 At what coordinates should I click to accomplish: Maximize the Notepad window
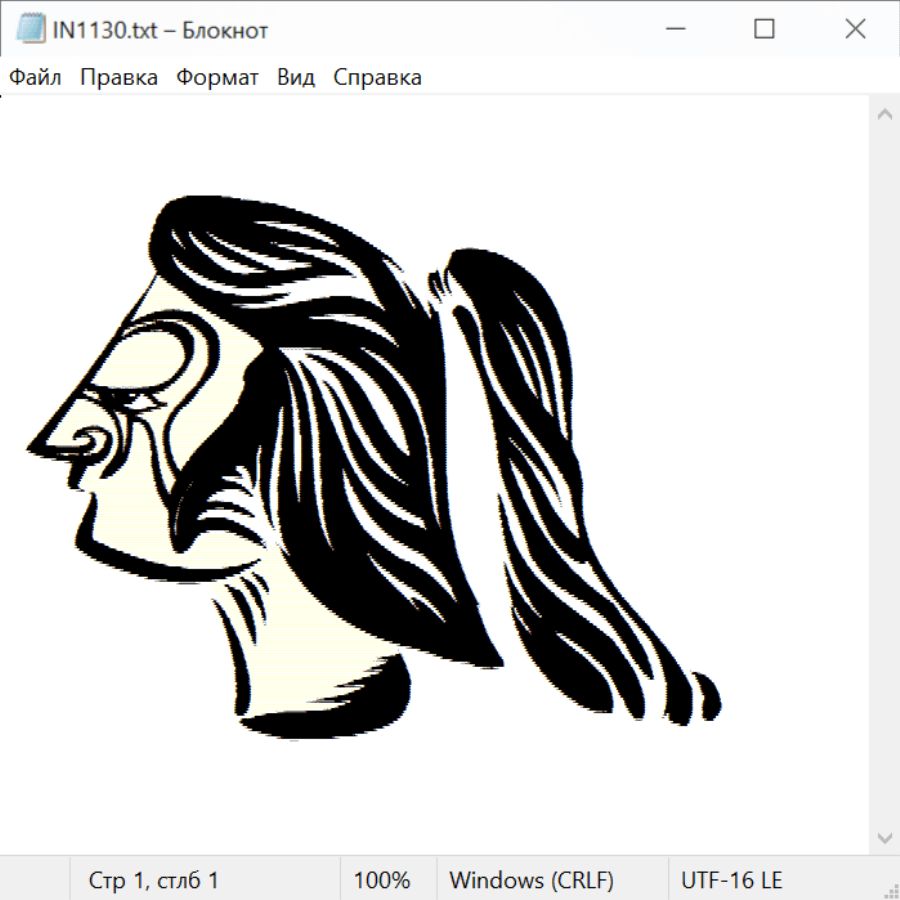point(764,30)
